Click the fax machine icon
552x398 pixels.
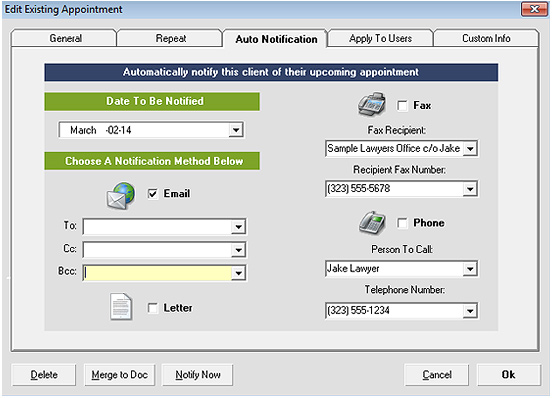point(372,105)
